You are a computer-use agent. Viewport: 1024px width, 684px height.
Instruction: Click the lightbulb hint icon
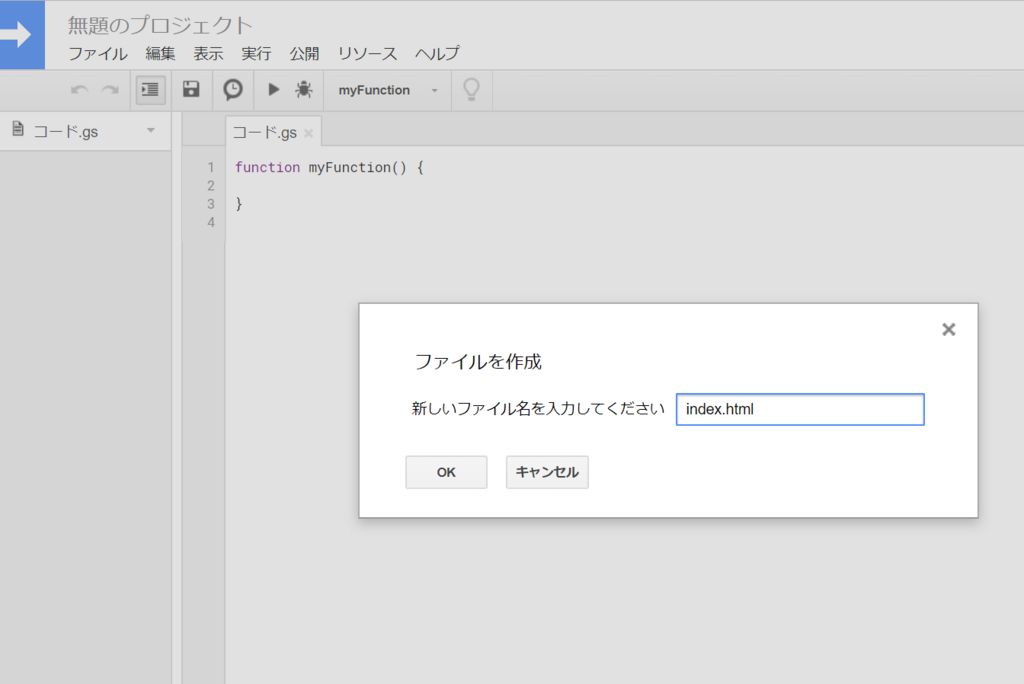[472, 90]
